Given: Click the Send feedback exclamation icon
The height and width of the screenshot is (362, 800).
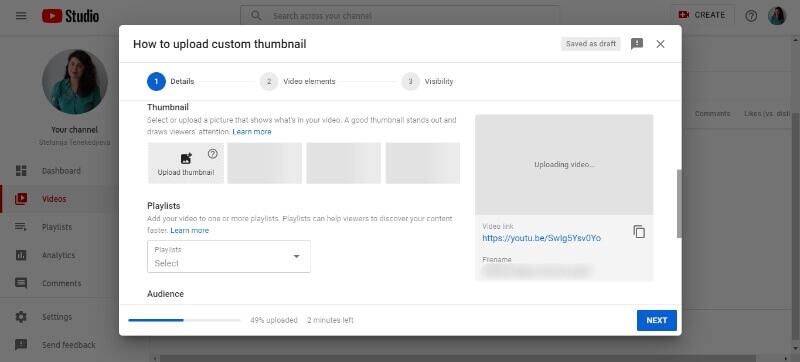Looking at the screenshot, I should (x=21, y=345).
